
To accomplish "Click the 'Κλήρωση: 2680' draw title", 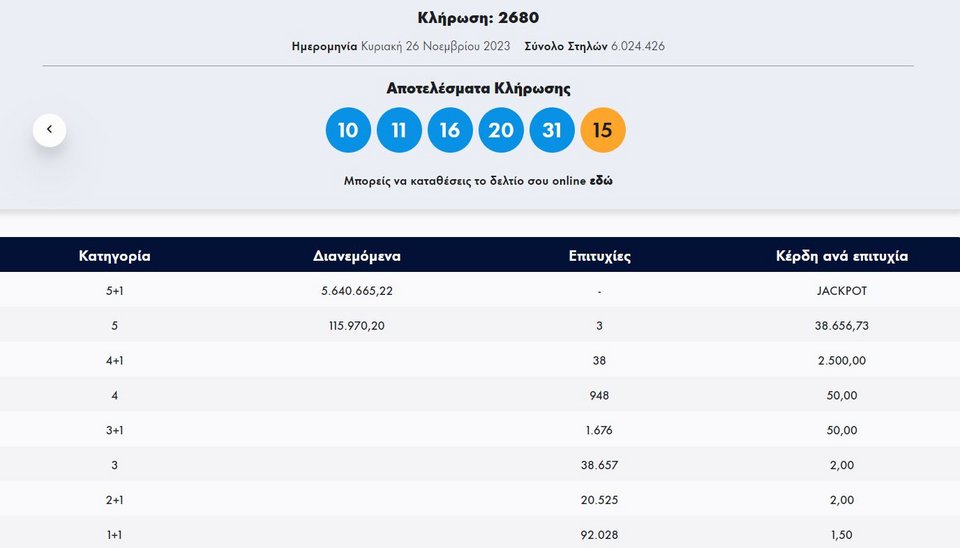I will 479,18.
